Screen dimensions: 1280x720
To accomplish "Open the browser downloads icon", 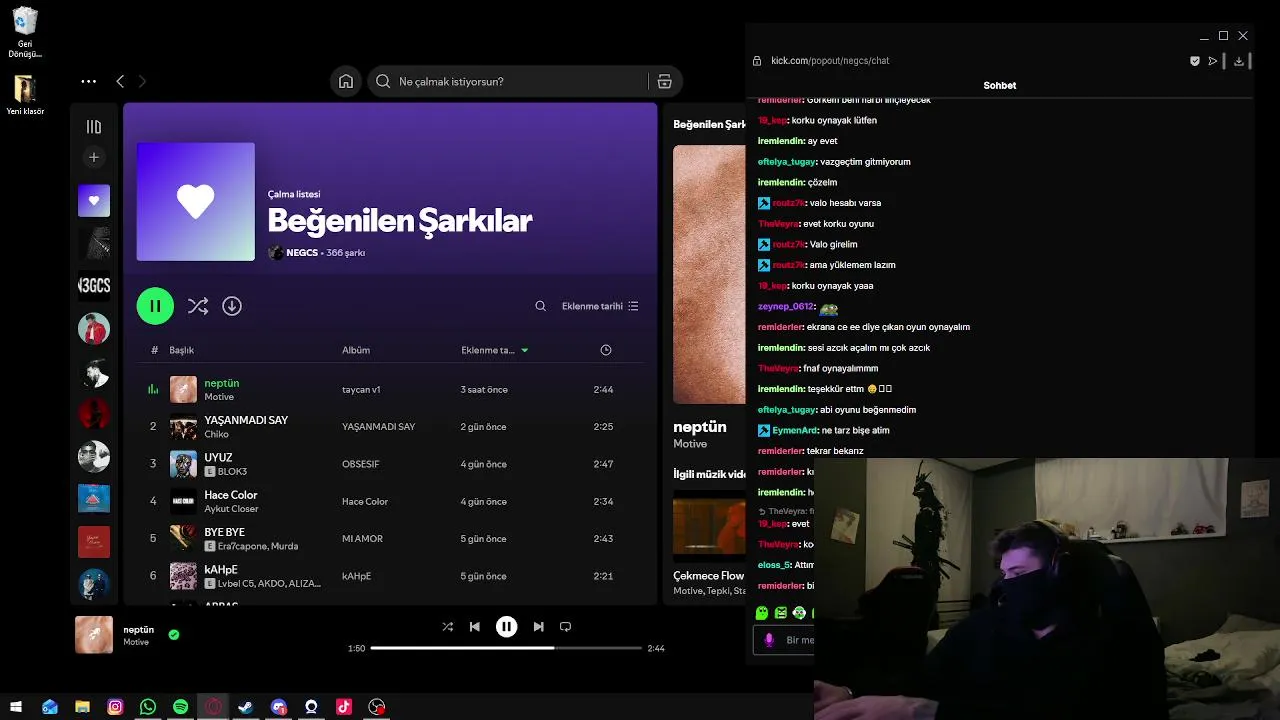I will click(1239, 61).
